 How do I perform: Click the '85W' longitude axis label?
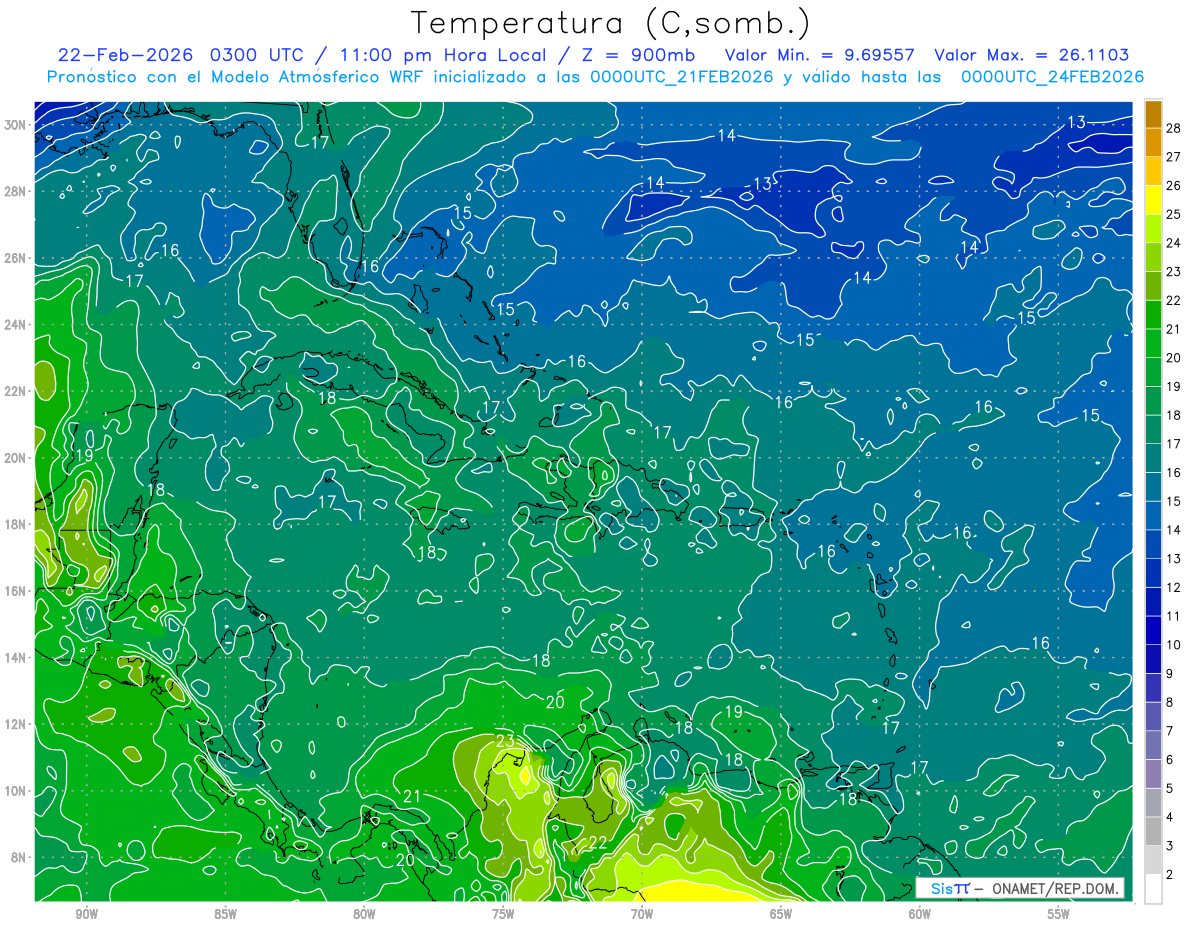coord(225,914)
